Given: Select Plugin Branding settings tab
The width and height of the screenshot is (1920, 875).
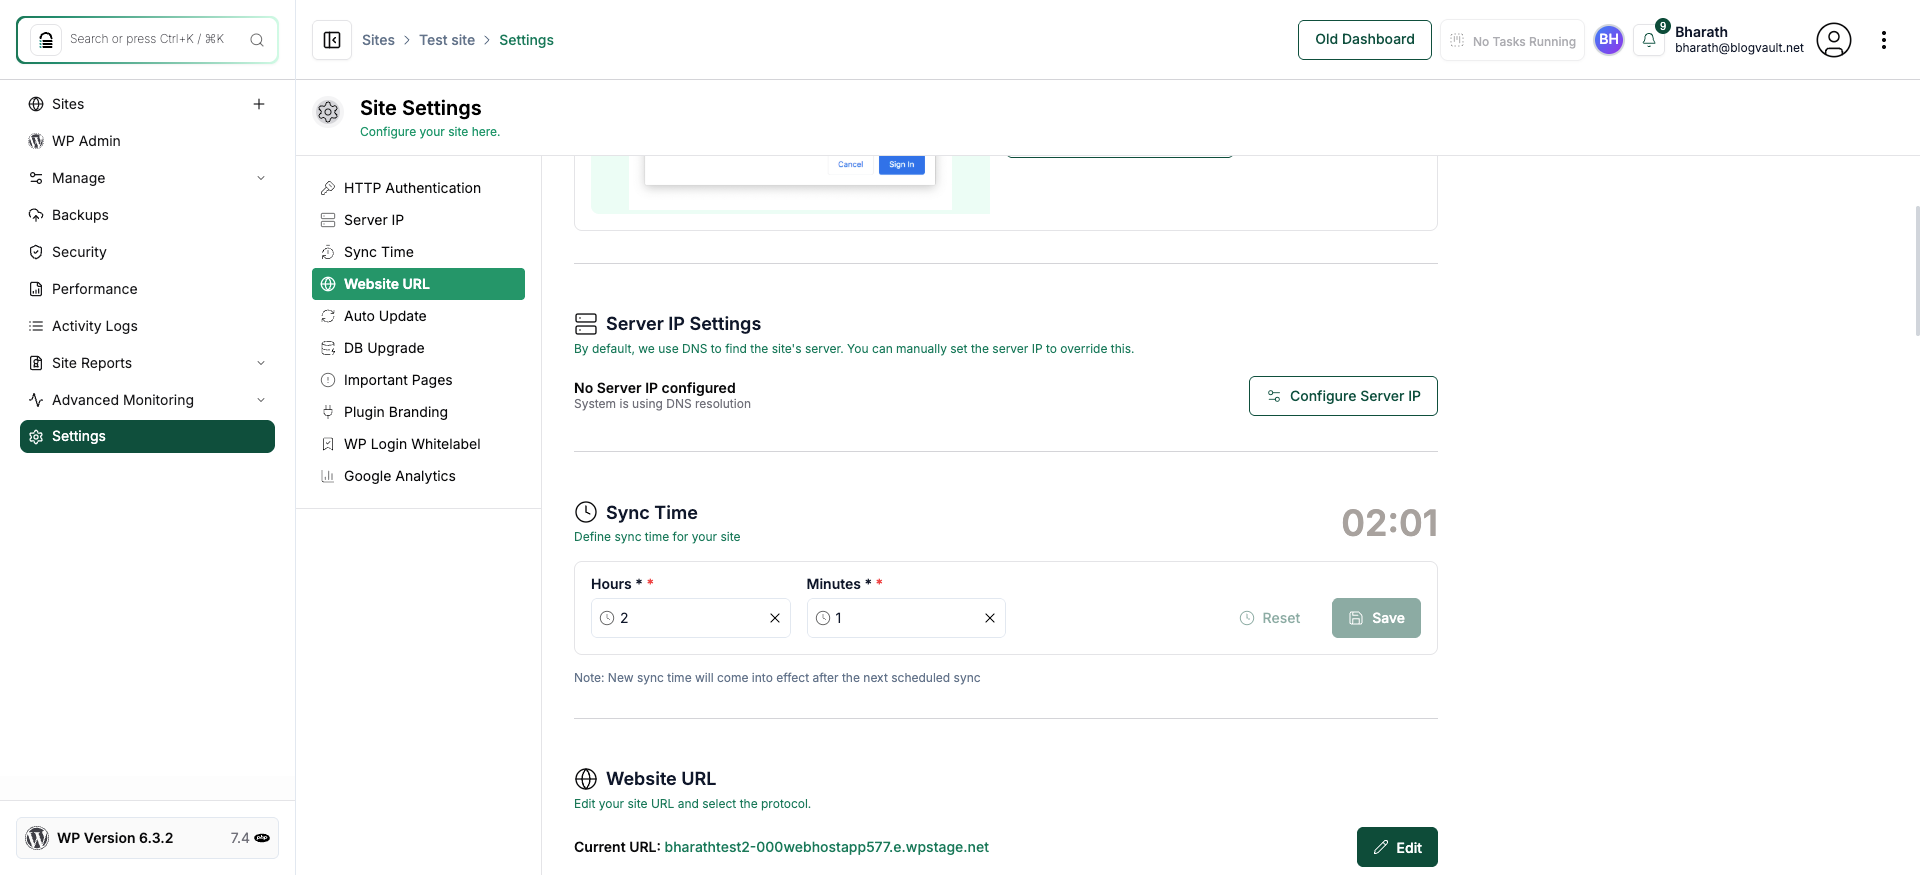Looking at the screenshot, I should pos(418,412).
